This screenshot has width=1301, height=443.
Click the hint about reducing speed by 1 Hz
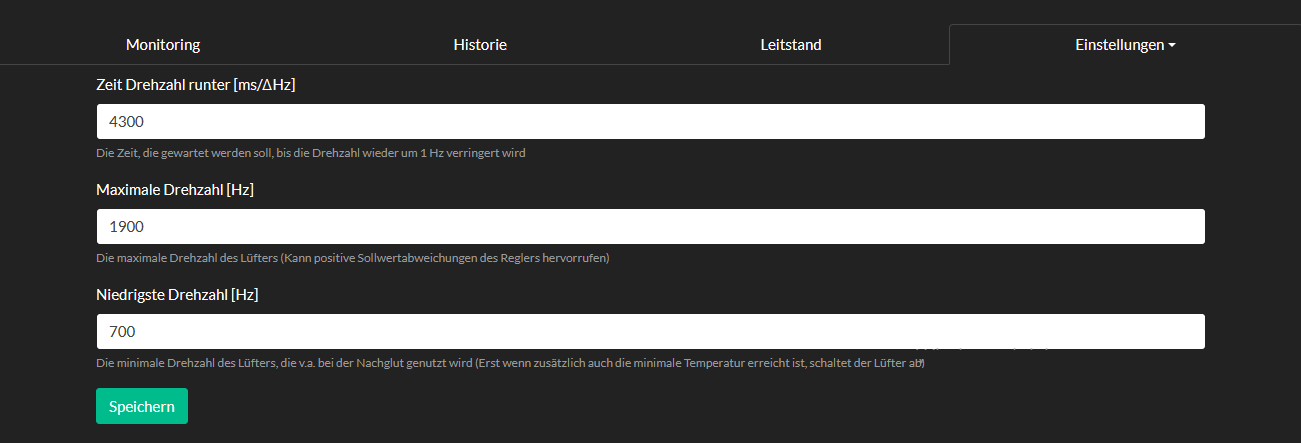(311, 153)
